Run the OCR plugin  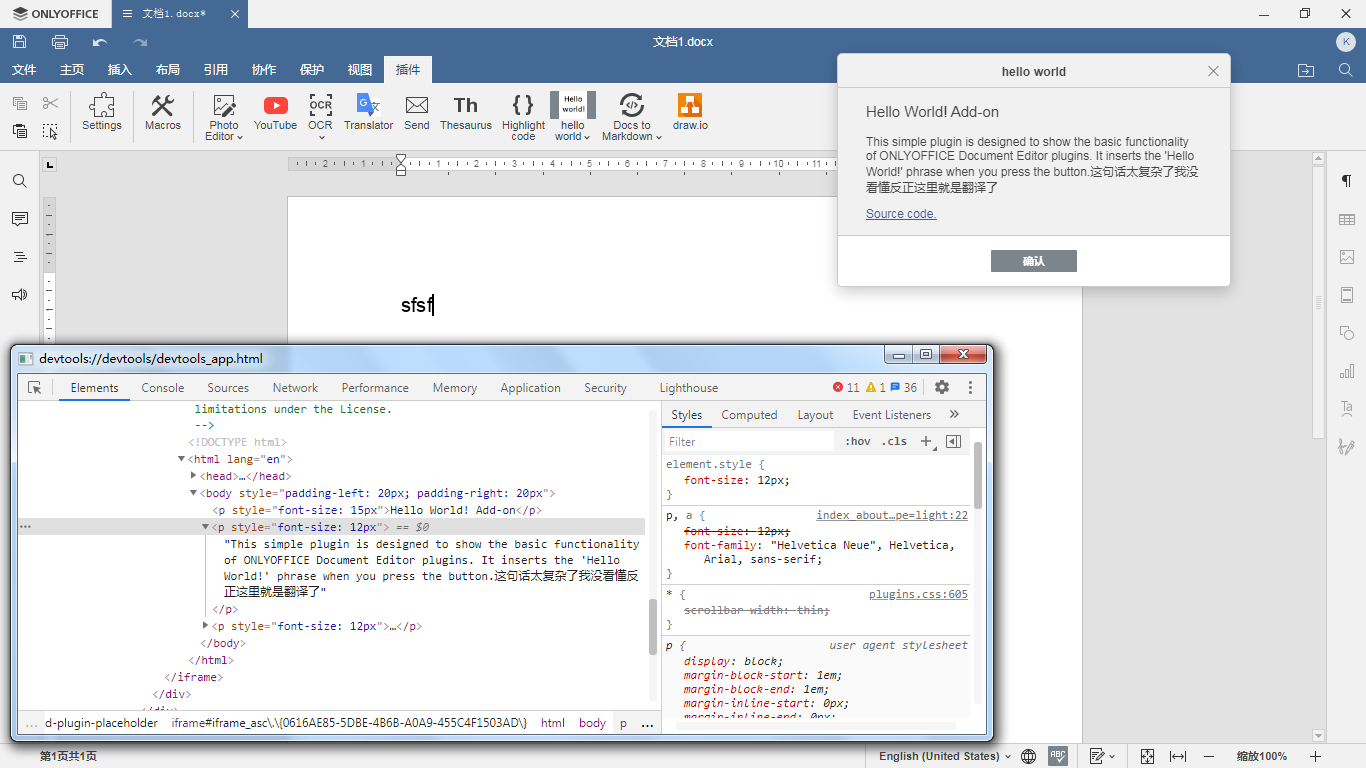coord(320,117)
